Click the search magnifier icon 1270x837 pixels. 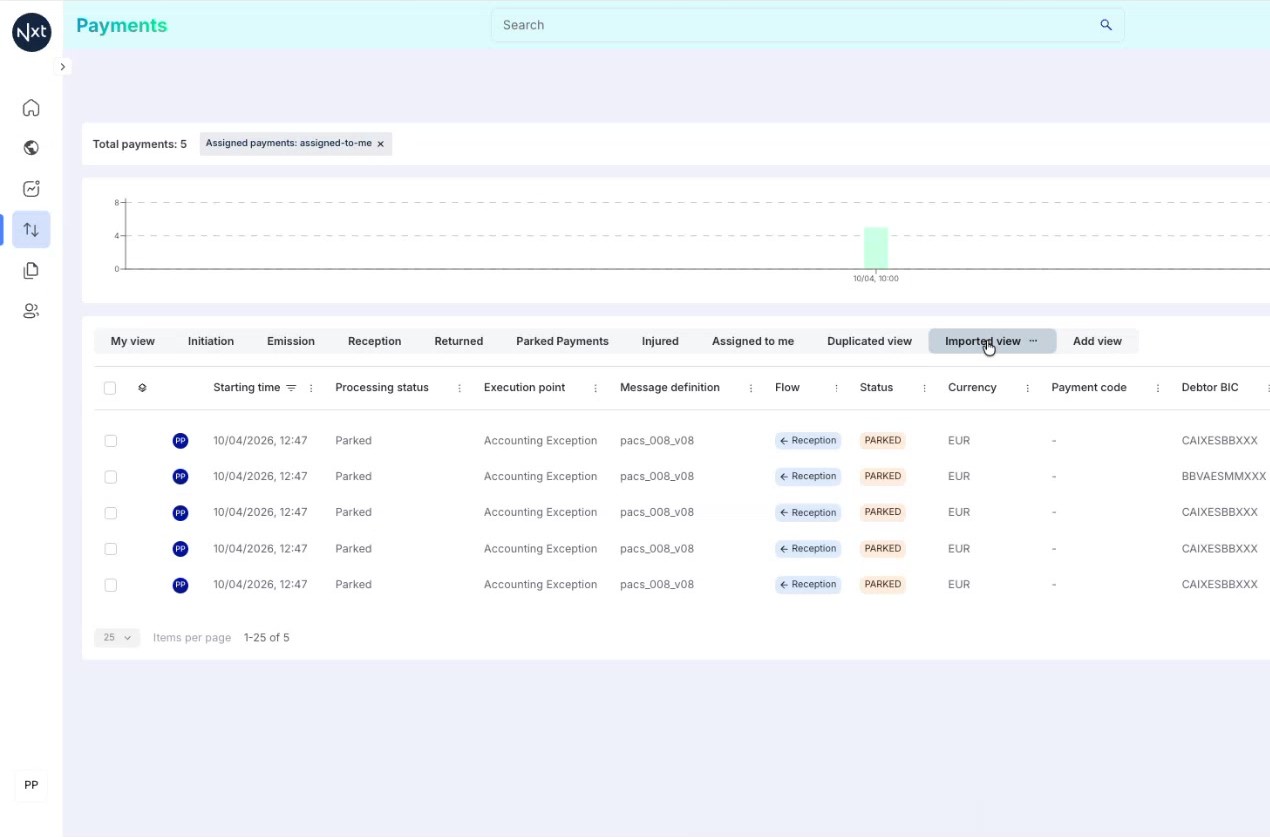(x=1106, y=25)
